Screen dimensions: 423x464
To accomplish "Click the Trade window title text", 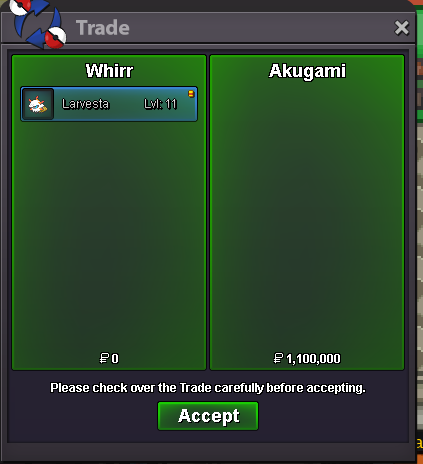I will pos(103,27).
